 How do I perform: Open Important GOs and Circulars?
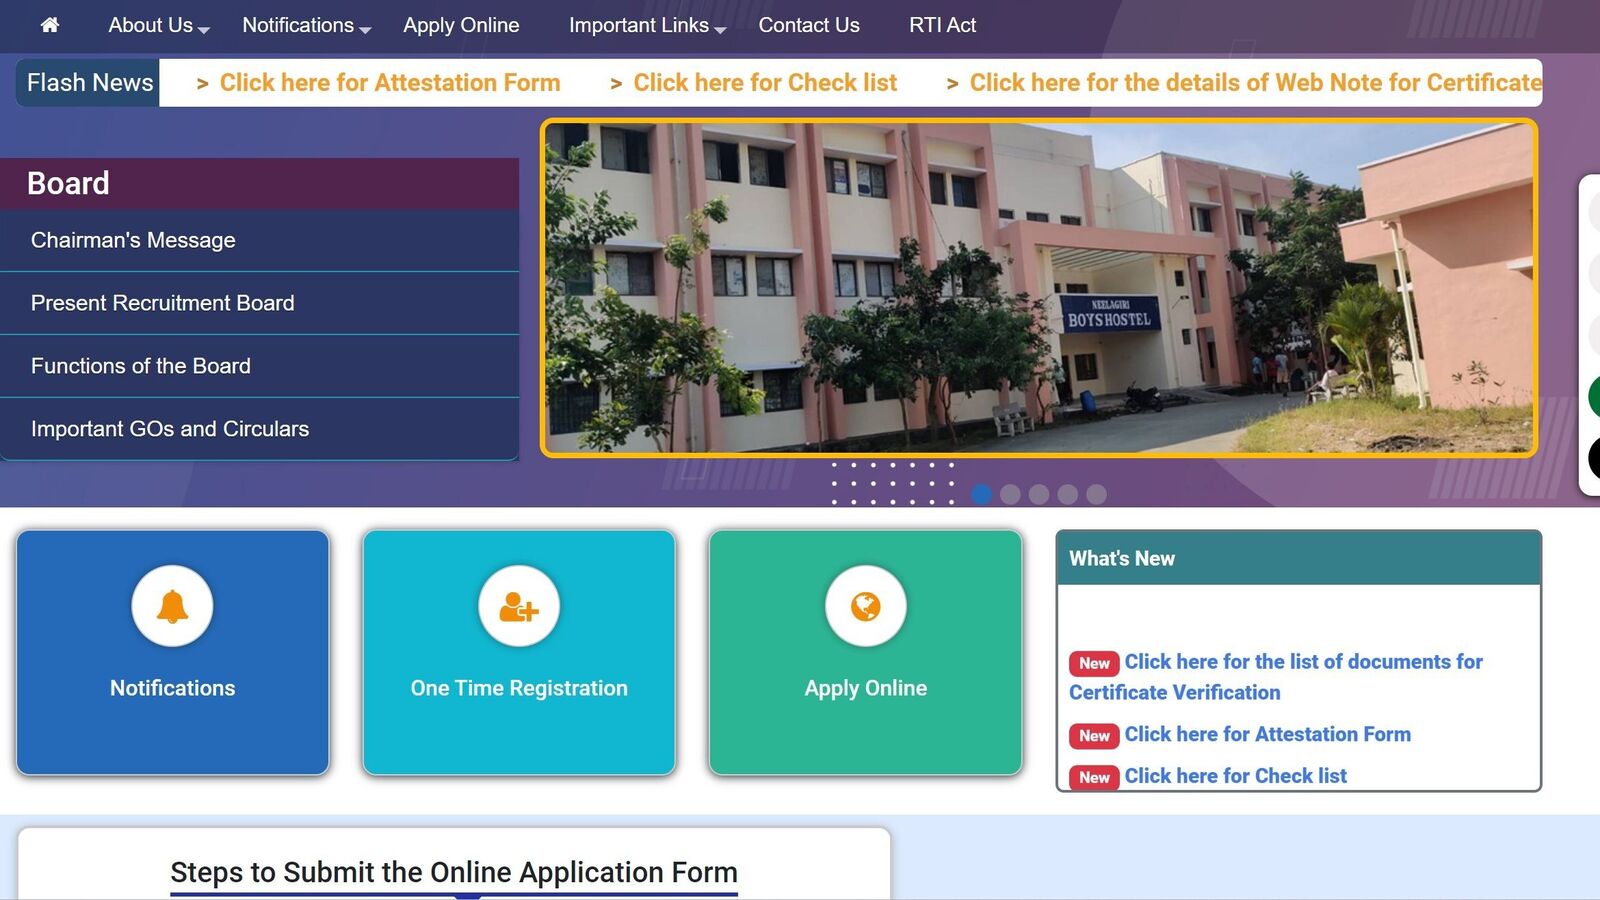[170, 429]
